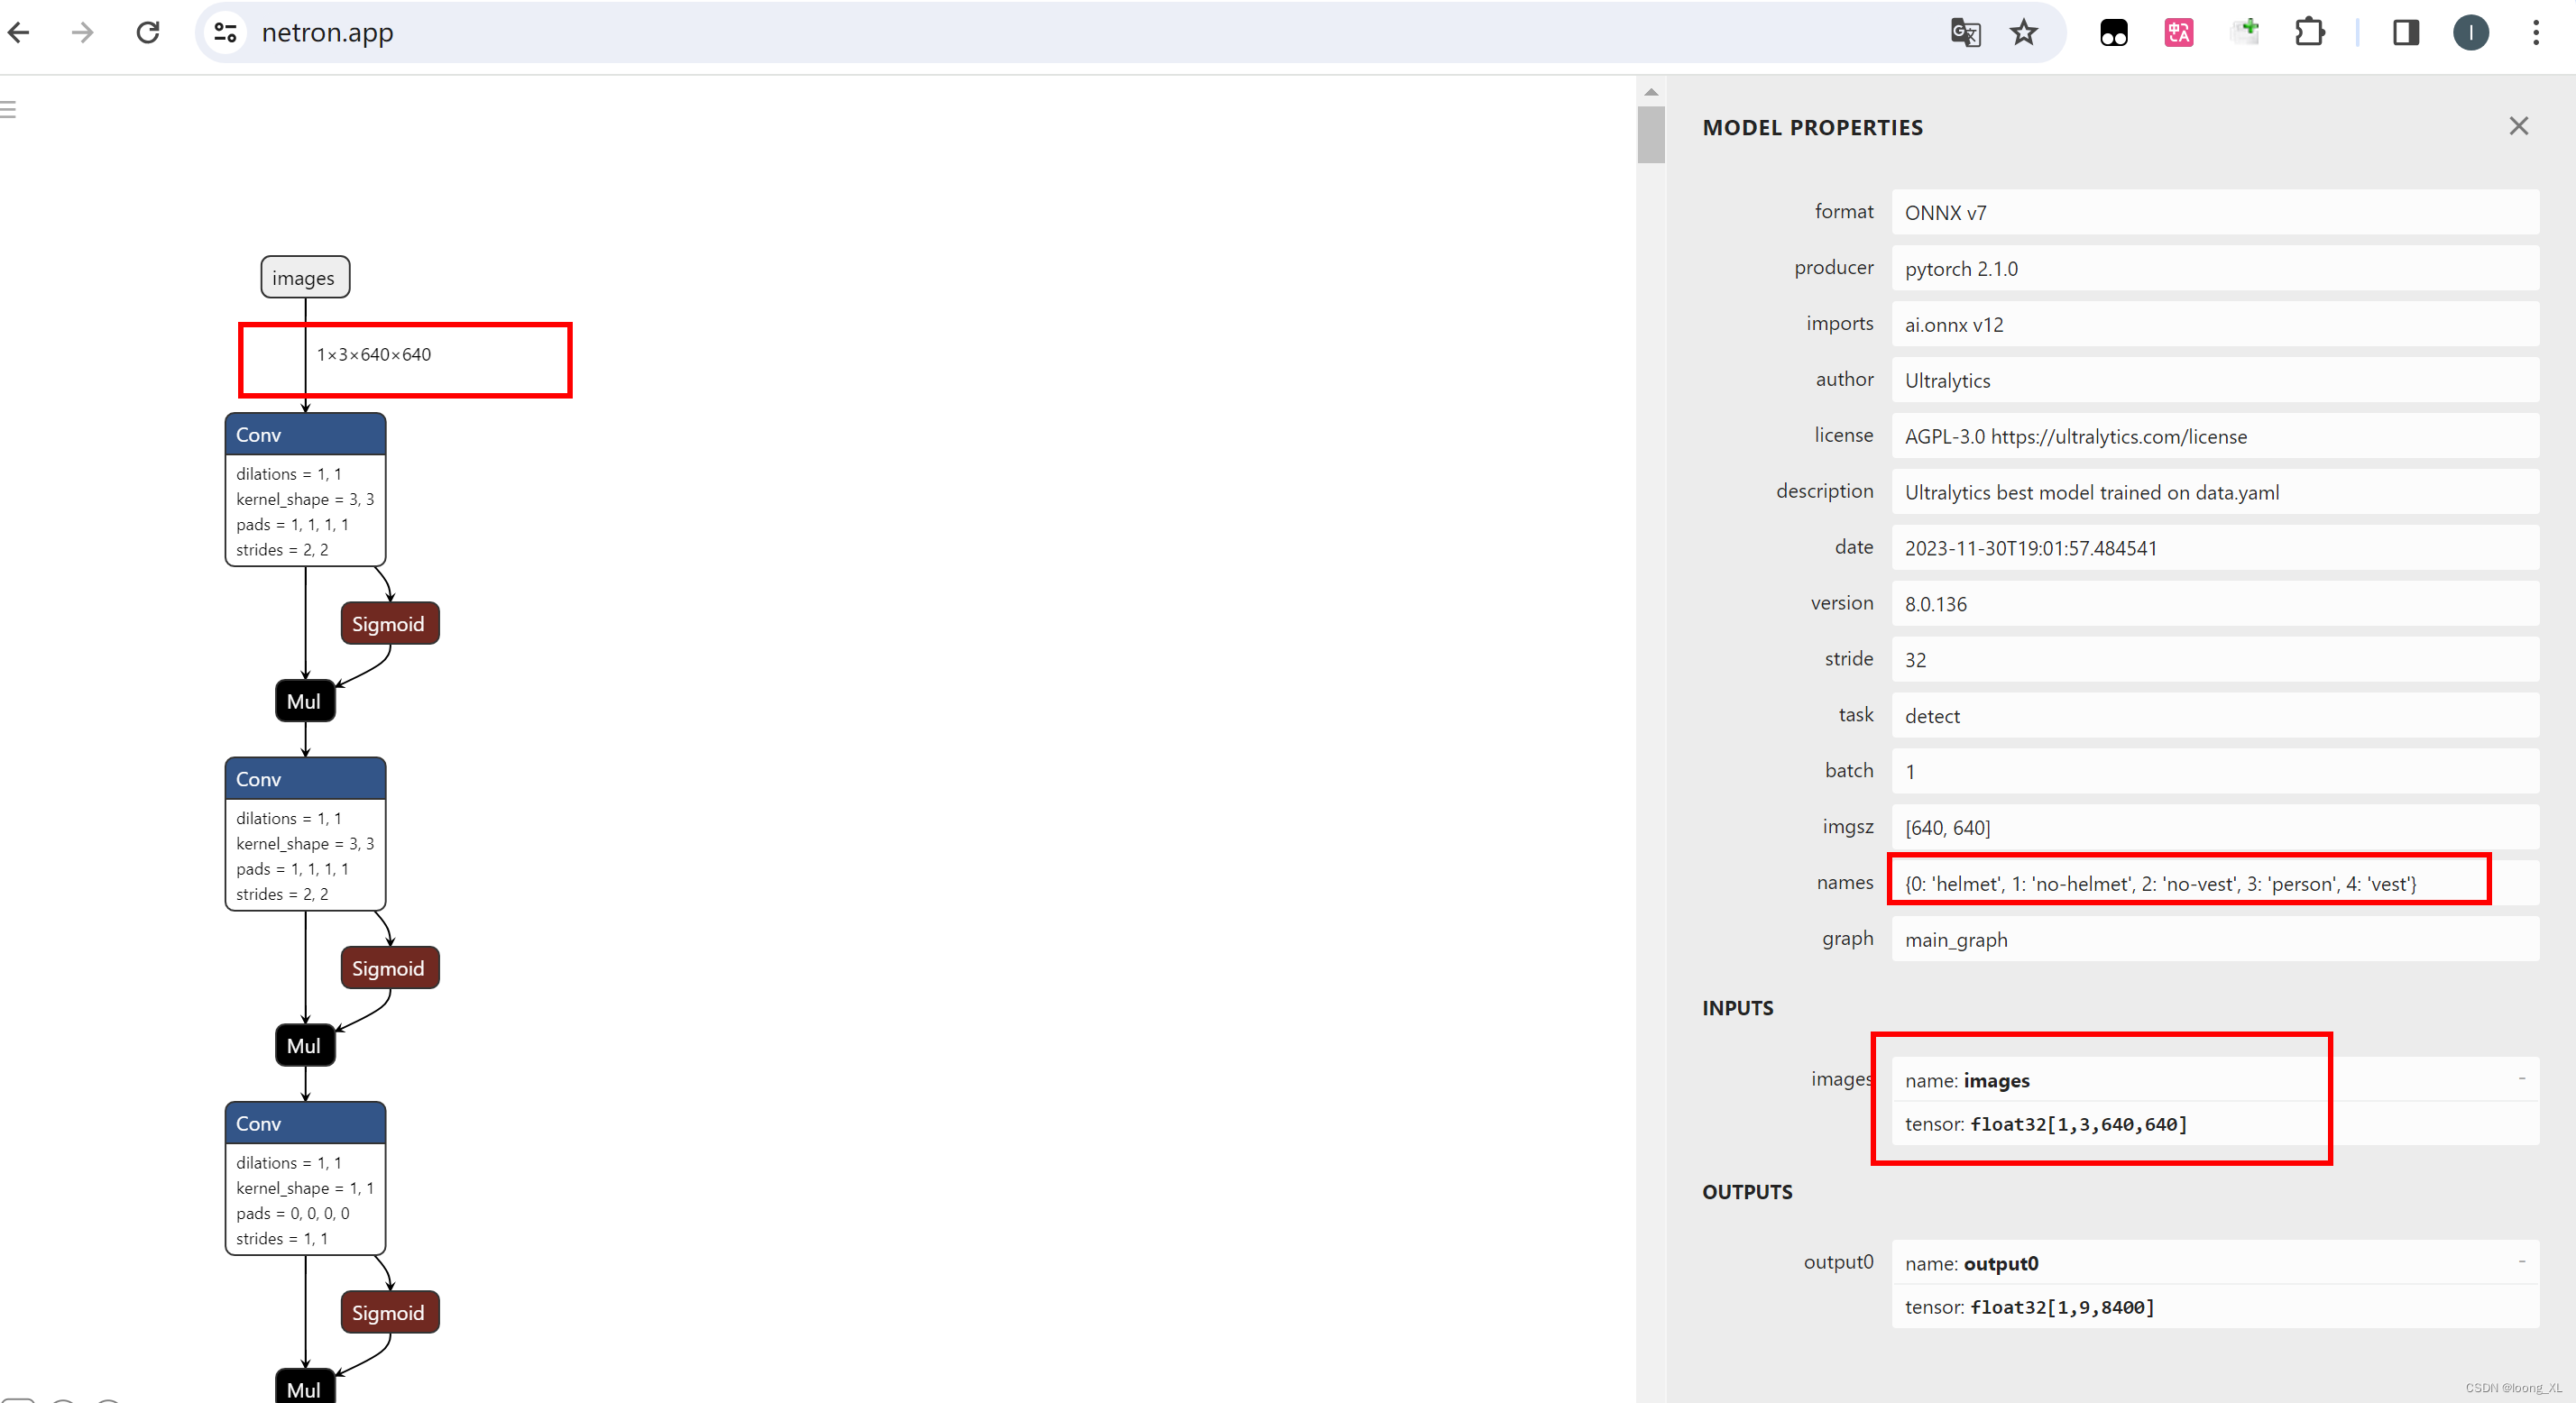Open Google Translate page icon

(x=1965, y=33)
